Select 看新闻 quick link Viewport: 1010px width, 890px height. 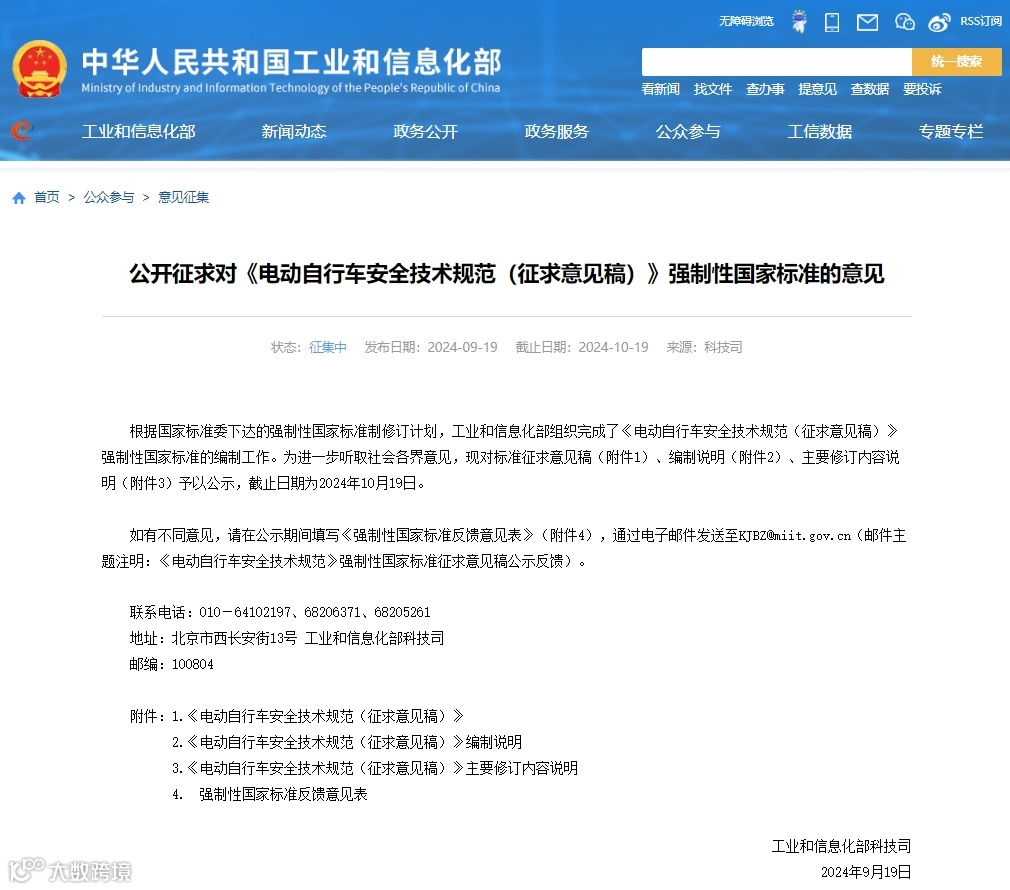[x=660, y=89]
